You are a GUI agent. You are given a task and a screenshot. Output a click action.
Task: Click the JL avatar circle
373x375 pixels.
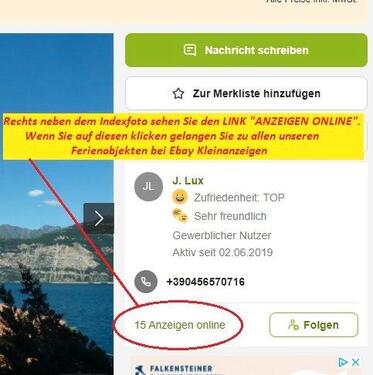(x=148, y=187)
